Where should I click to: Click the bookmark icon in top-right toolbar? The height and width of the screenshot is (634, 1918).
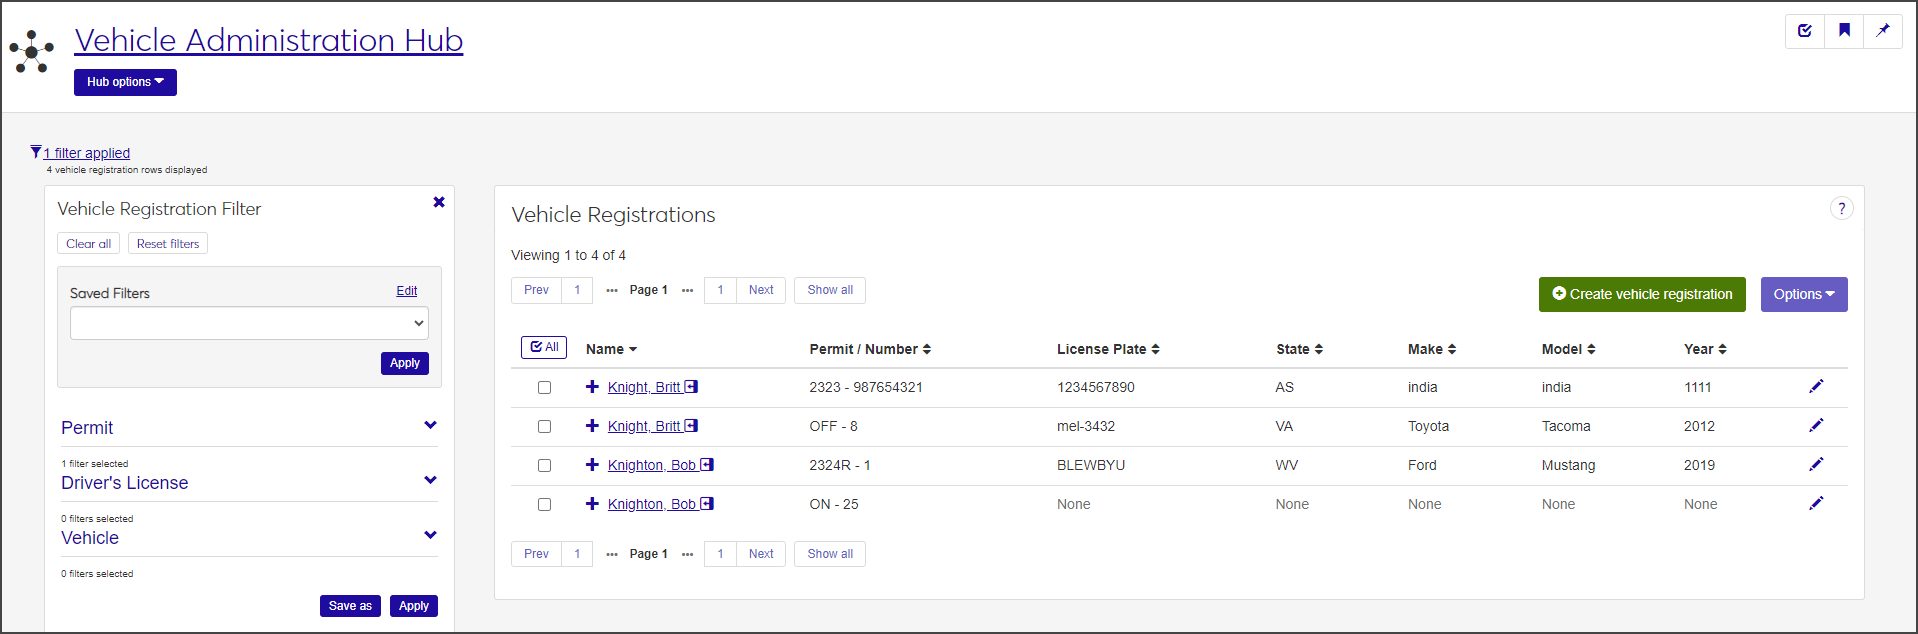click(x=1844, y=30)
